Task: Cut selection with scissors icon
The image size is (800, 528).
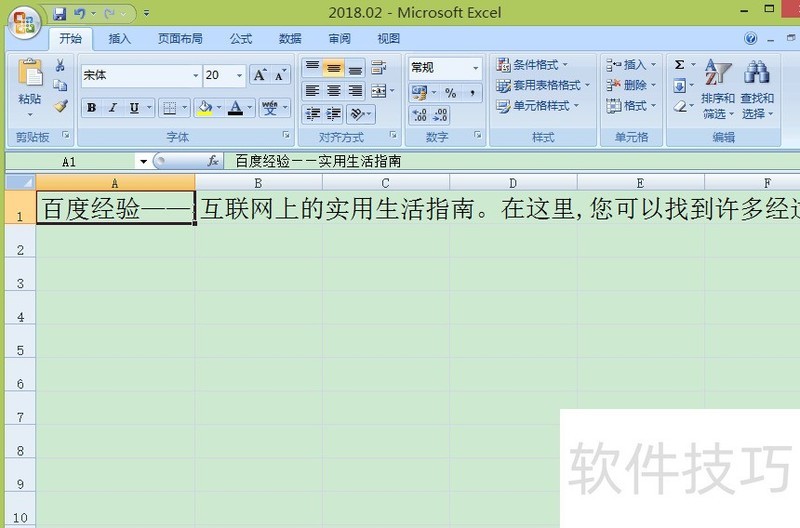Action: (60, 65)
